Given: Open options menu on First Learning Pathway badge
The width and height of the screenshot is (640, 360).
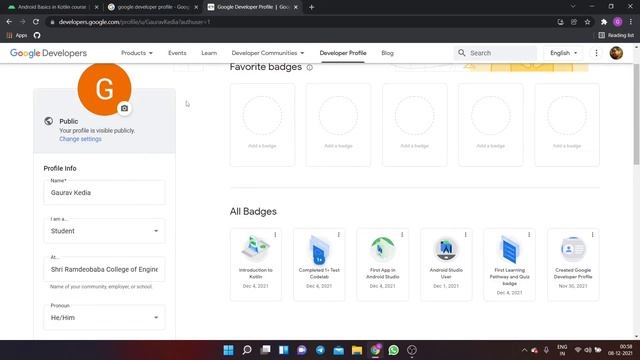Looking at the screenshot, I should [529, 235].
